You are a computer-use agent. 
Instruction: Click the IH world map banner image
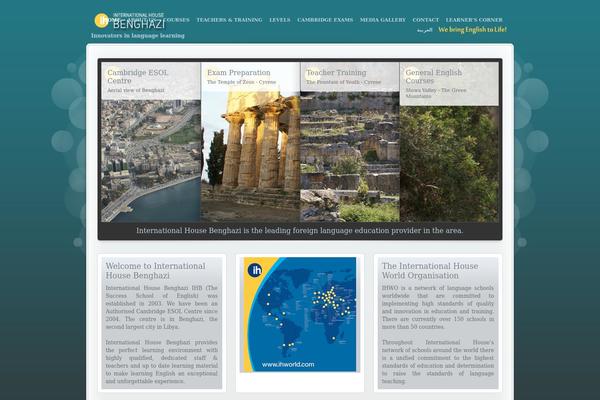(x=300, y=314)
